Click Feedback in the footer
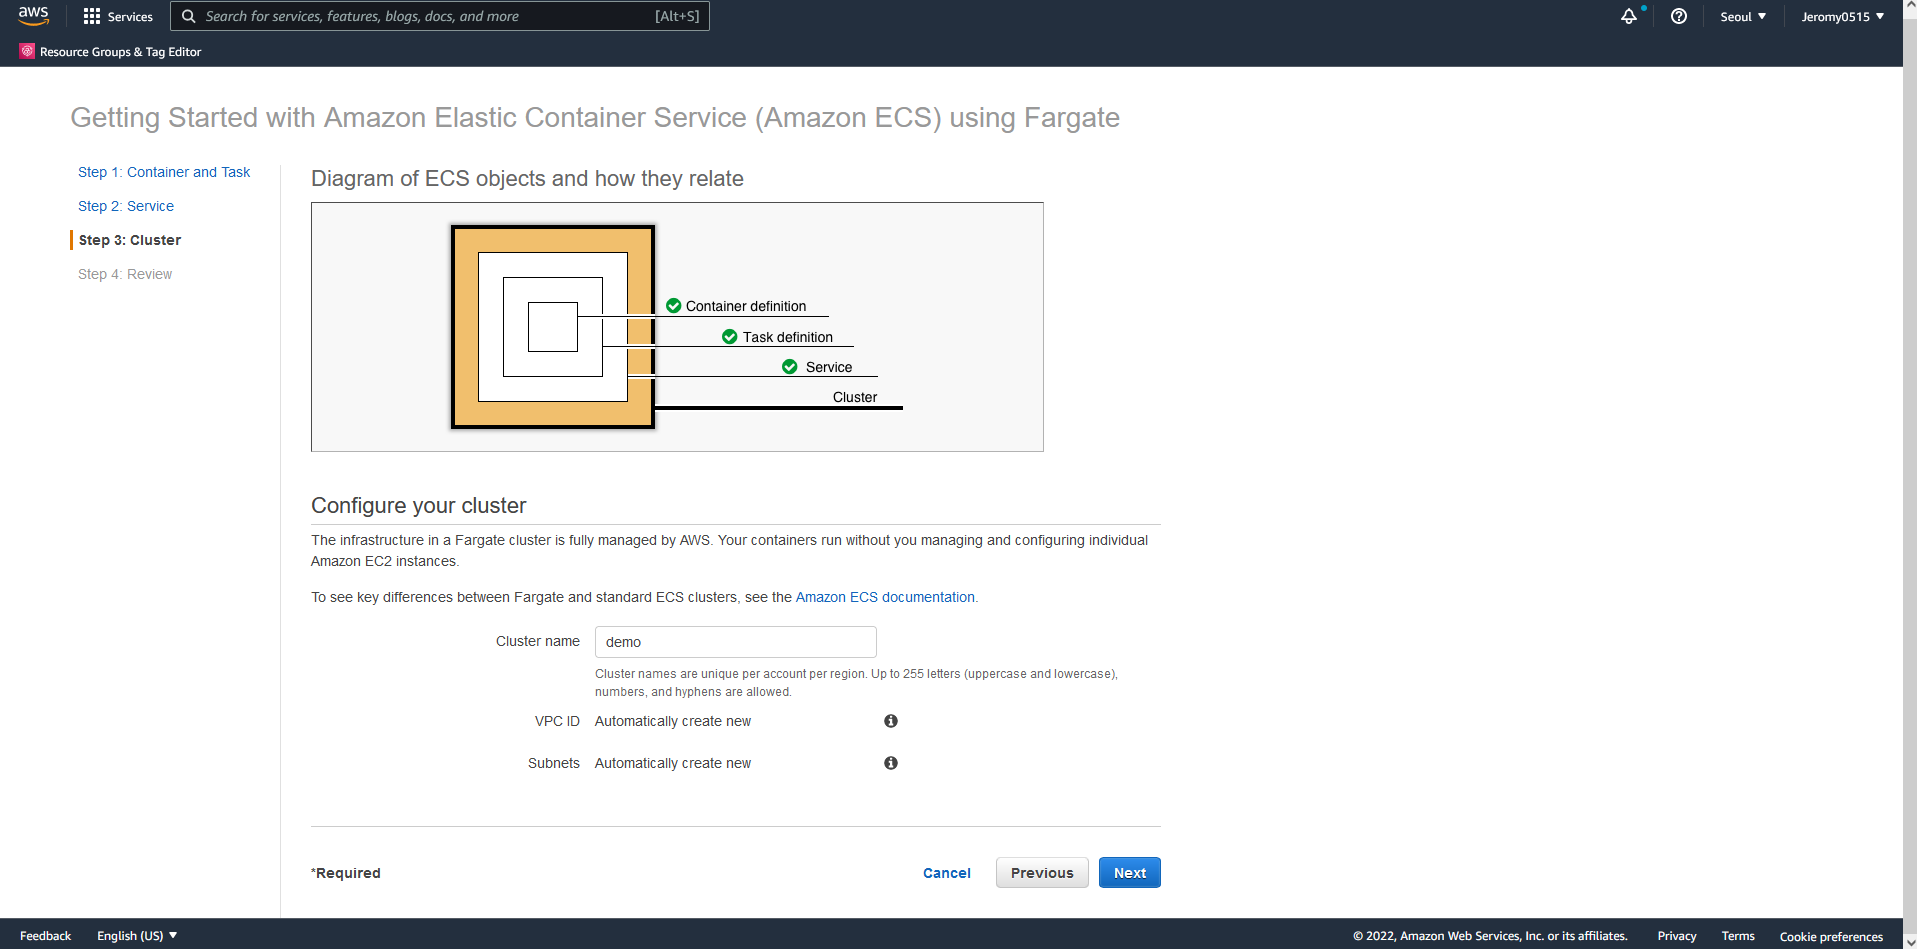This screenshot has height=949, width=1917. (45, 936)
